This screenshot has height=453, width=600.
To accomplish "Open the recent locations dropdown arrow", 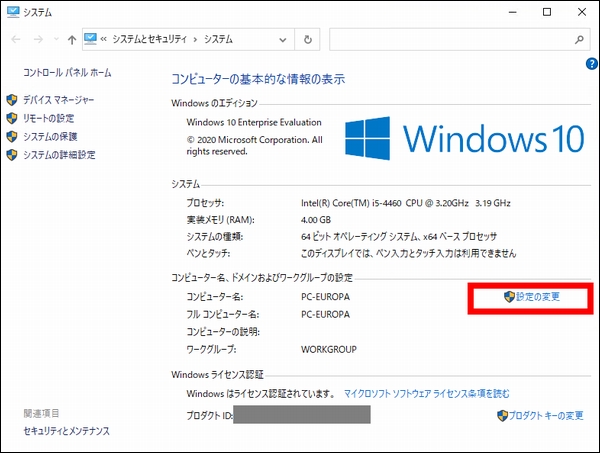I will [x=56, y=39].
